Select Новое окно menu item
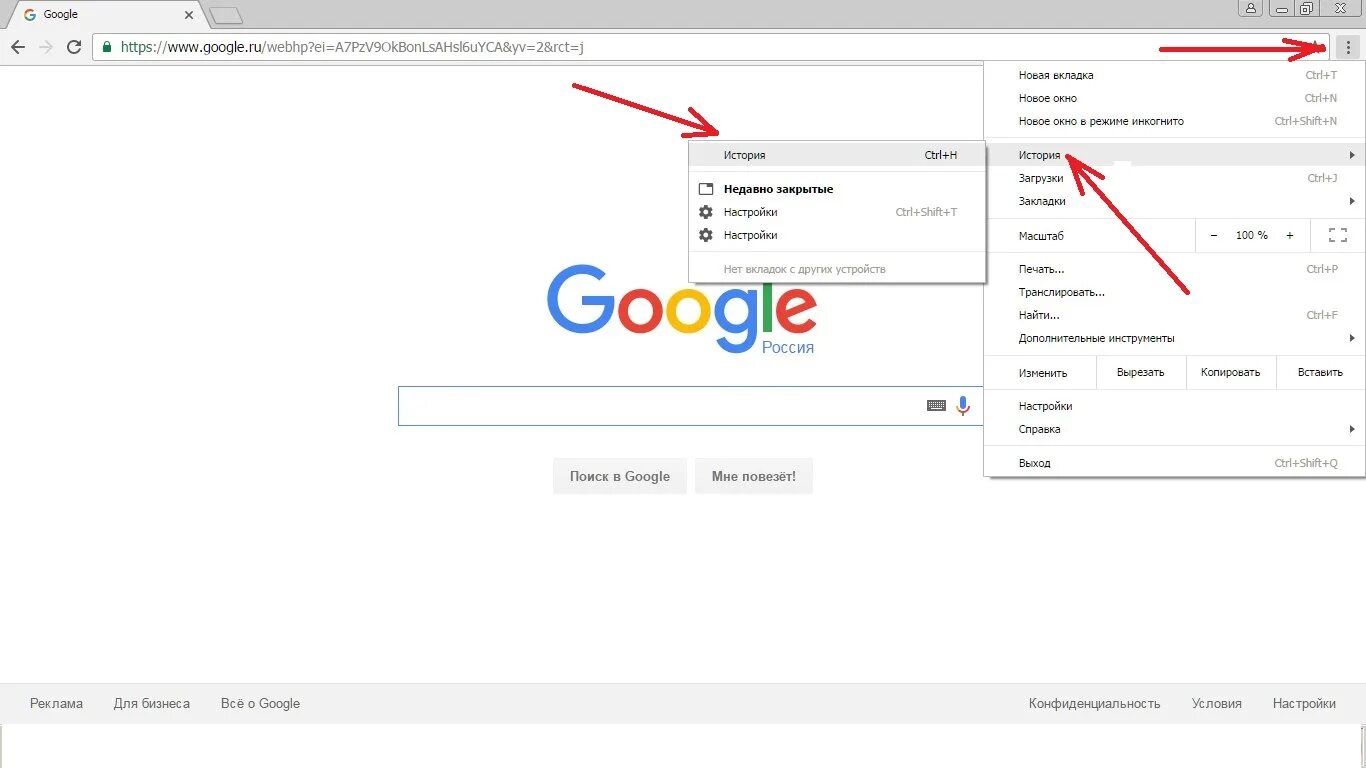The height and width of the screenshot is (768, 1366). (x=1175, y=98)
